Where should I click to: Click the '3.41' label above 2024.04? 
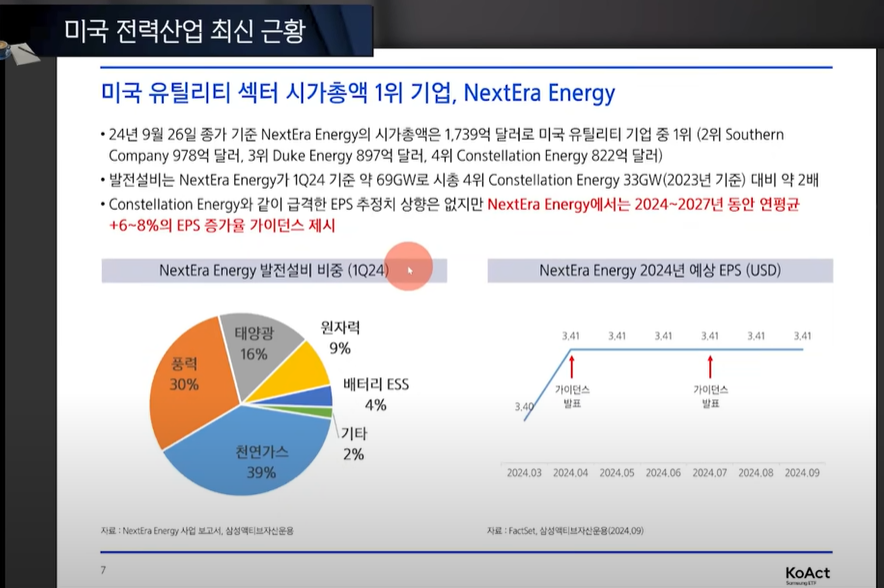pos(571,336)
